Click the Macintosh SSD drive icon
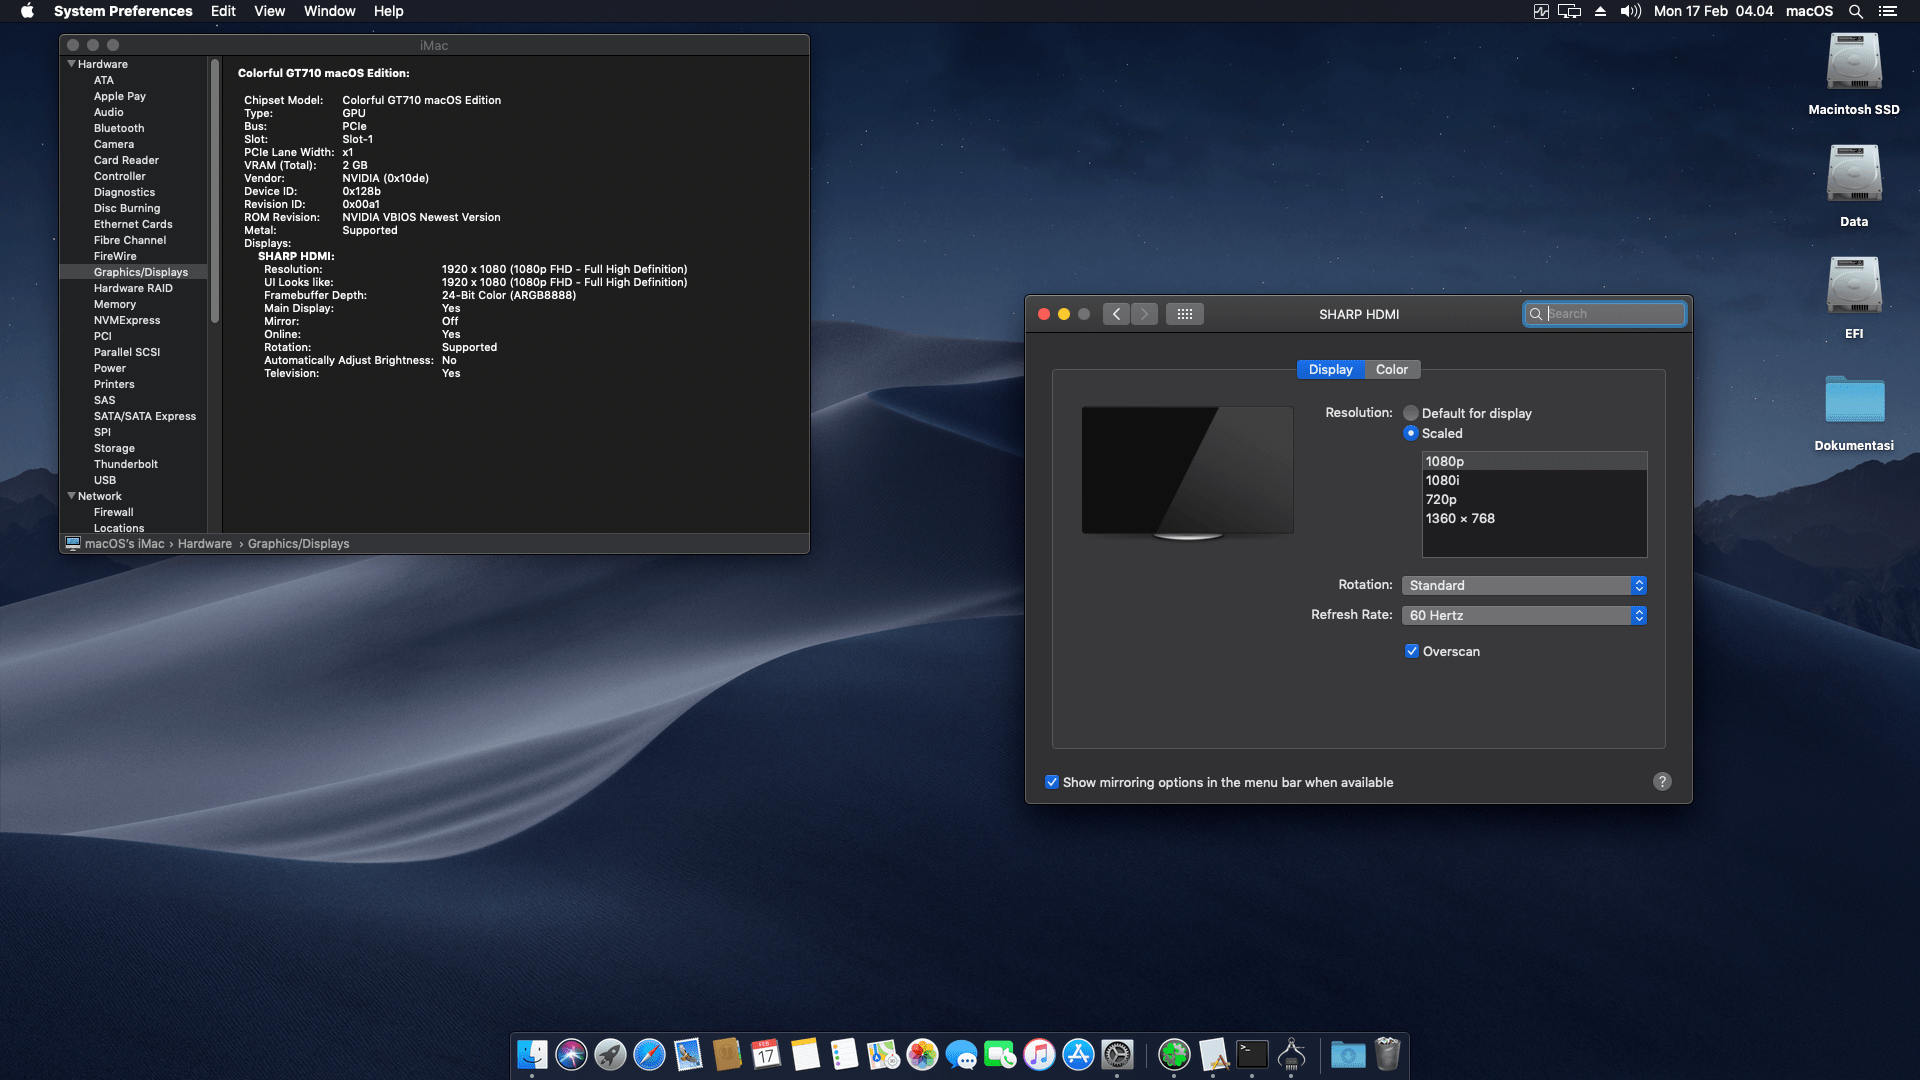The height and width of the screenshot is (1080, 1920). click(1853, 62)
